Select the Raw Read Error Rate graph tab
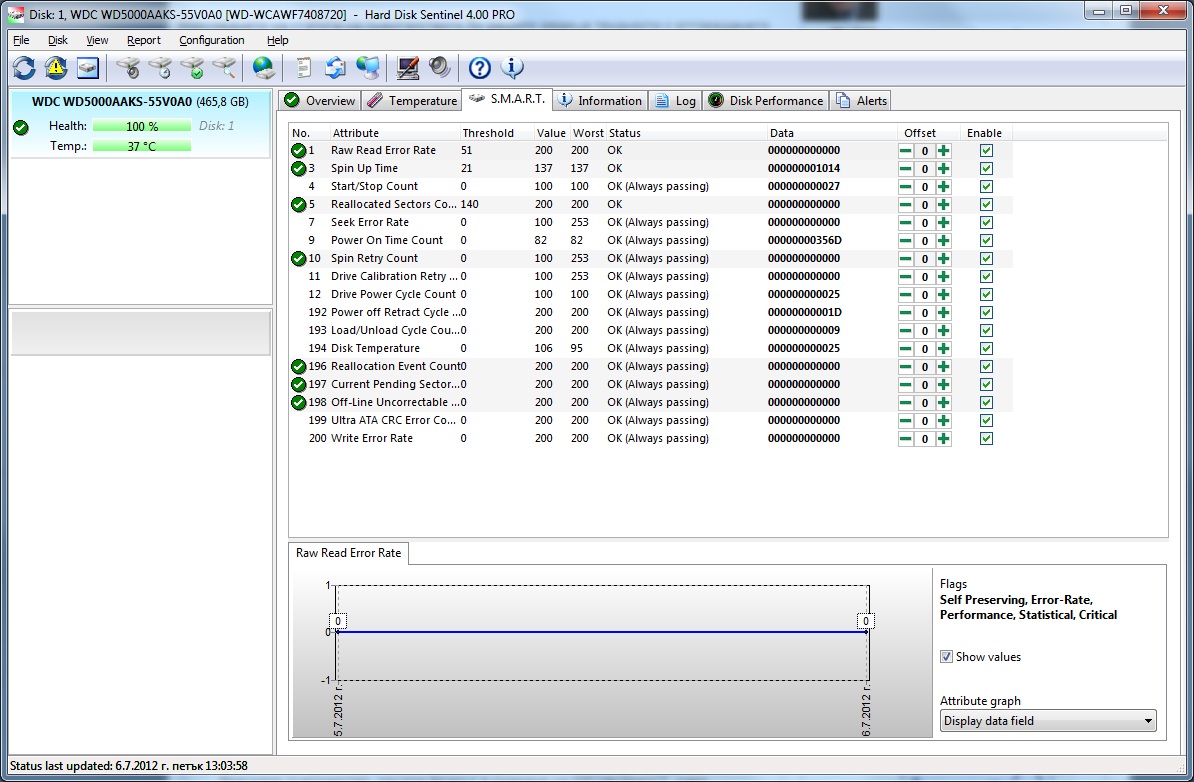The height and width of the screenshot is (782, 1194). pyautogui.click(x=349, y=553)
